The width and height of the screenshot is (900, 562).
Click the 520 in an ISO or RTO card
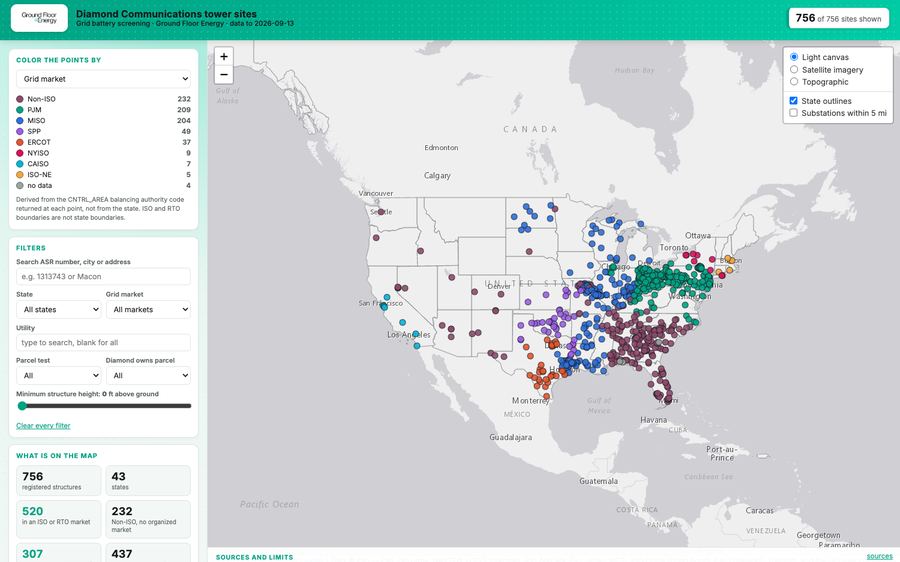coord(59,519)
